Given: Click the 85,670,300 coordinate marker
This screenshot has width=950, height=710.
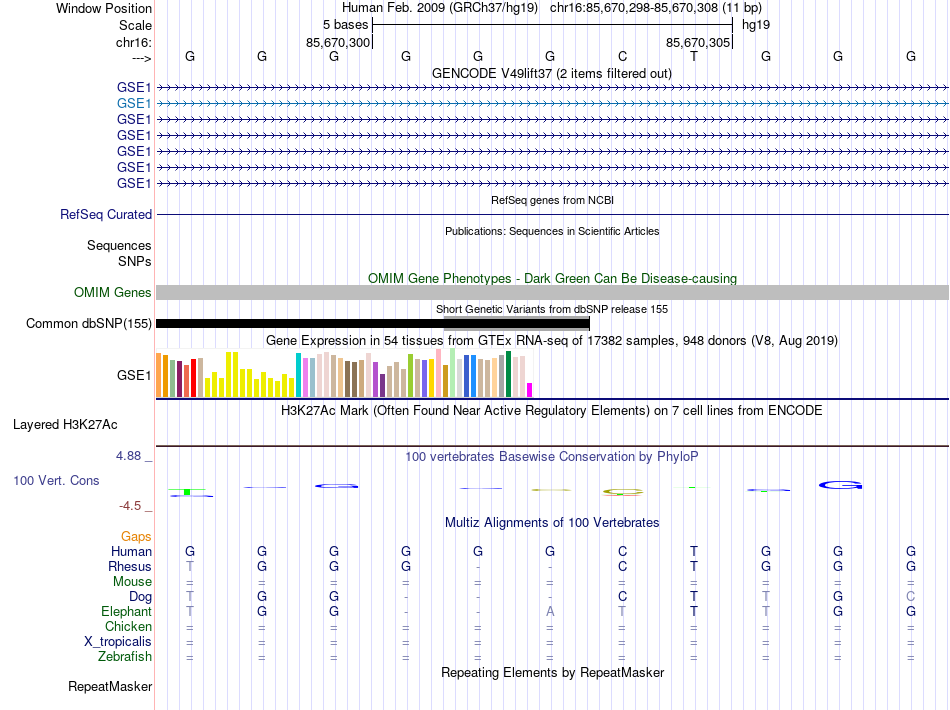Looking at the screenshot, I should tap(337, 42).
